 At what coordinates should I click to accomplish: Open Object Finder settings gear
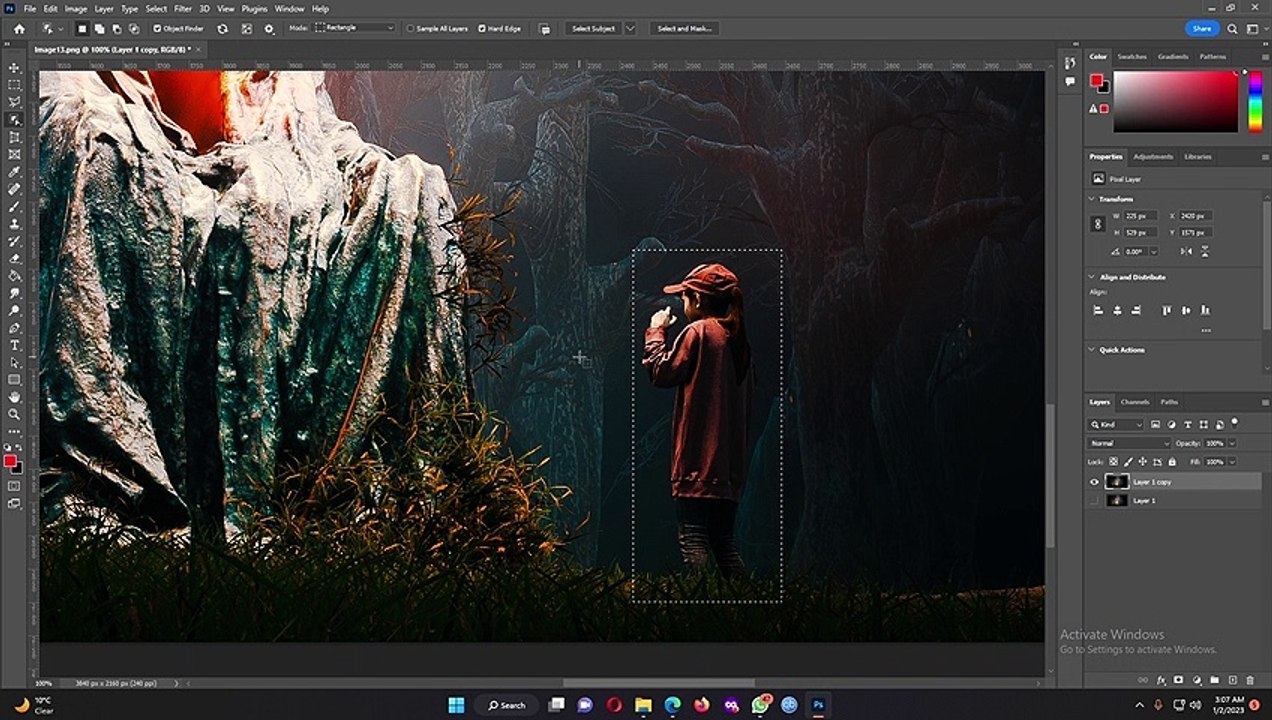pos(269,29)
